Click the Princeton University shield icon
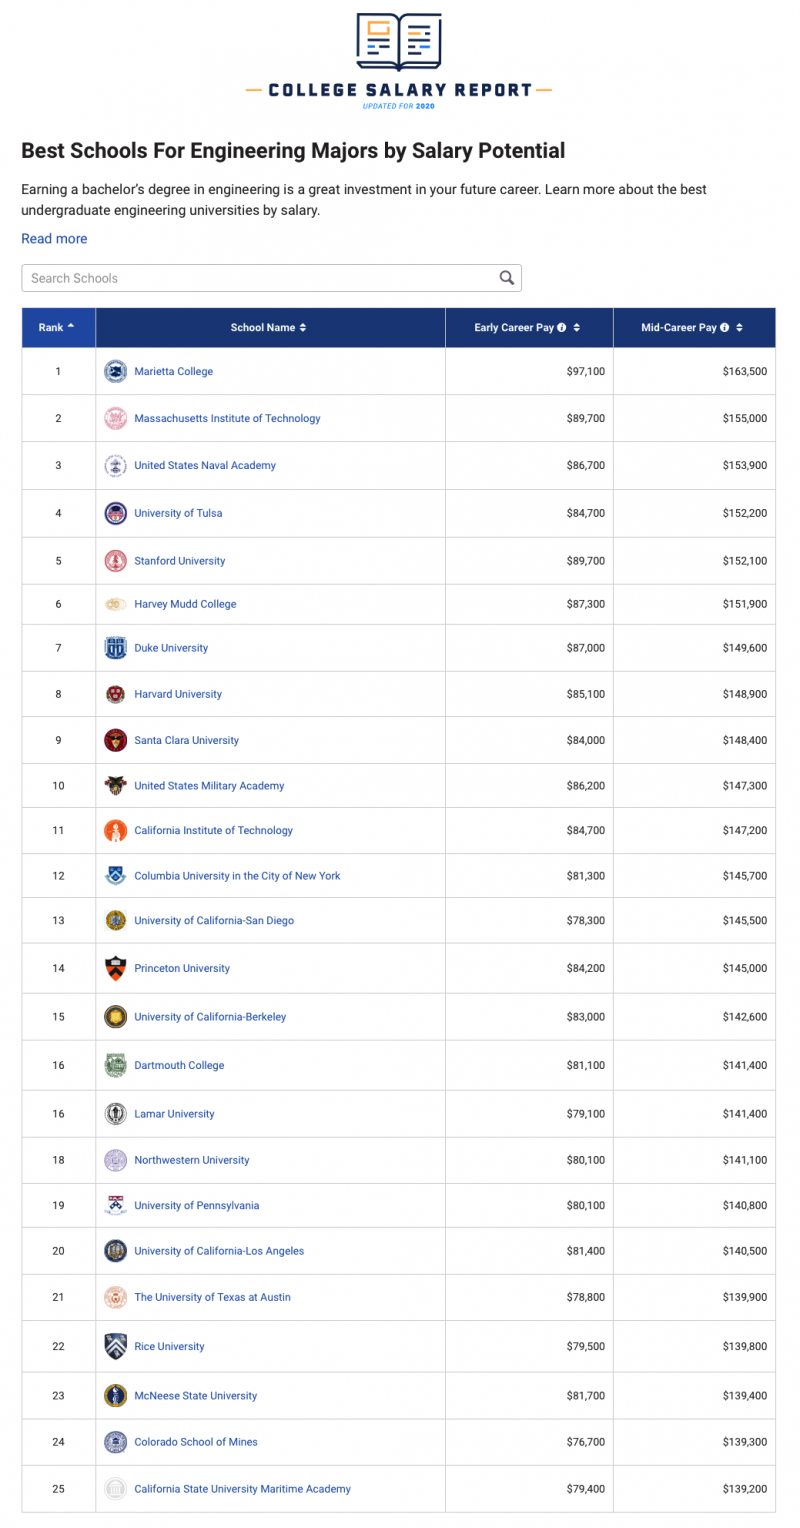 tap(115, 968)
